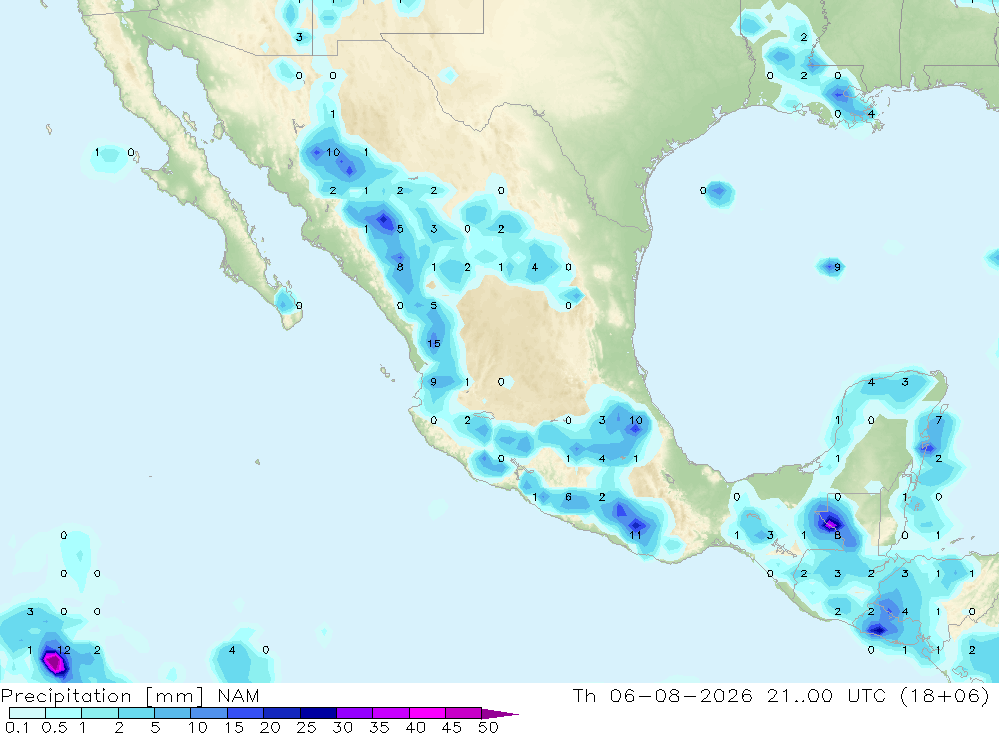Click the '6' value on Mexico's southern coast
Image resolution: width=1000 pixels, height=733 pixels.
(x=568, y=497)
